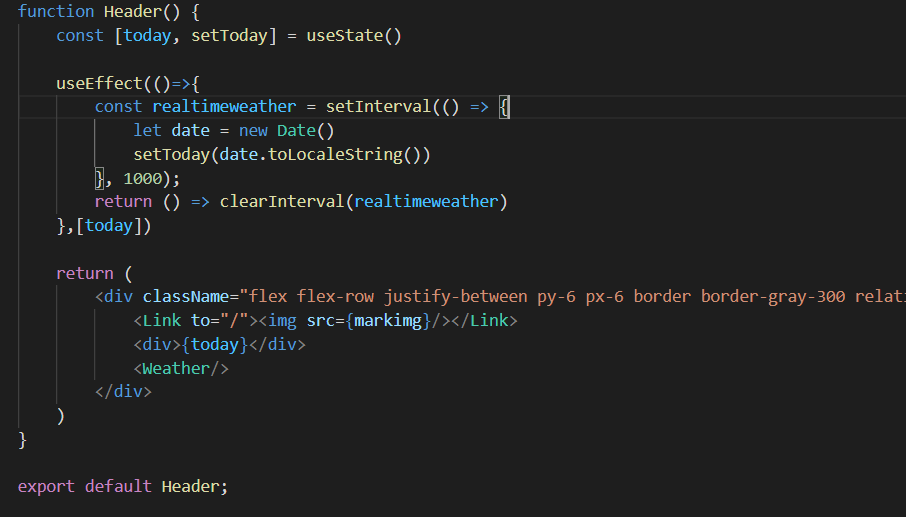Click the 'new' keyword
Viewport: 906px width, 517px height.
(x=253, y=131)
